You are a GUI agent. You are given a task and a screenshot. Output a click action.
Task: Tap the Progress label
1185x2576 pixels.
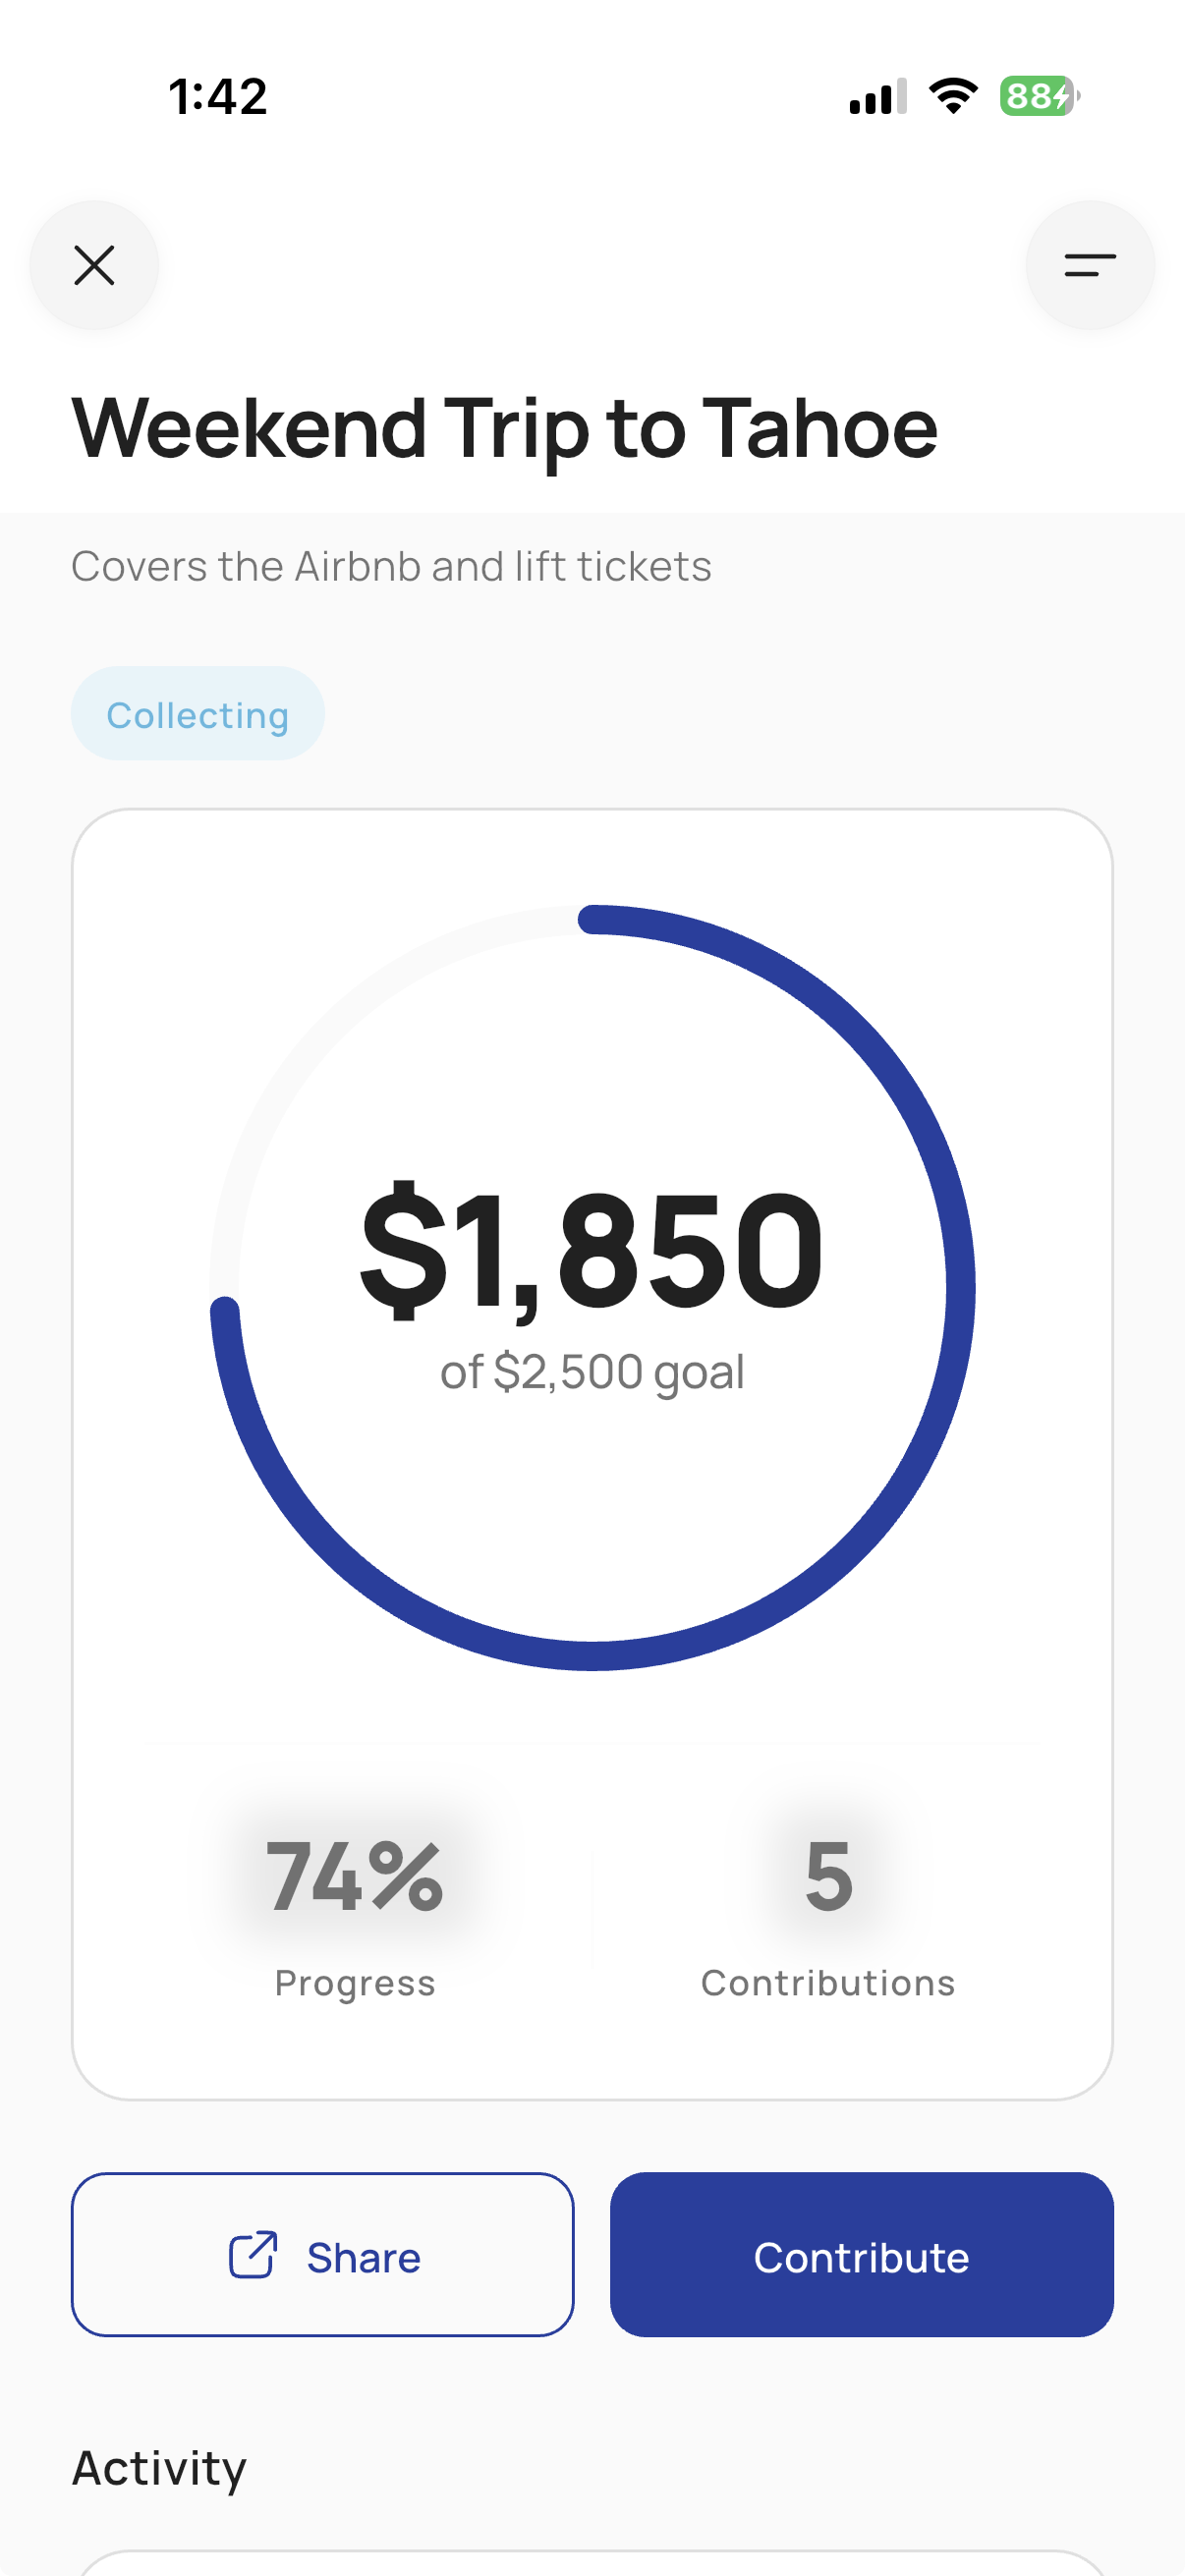(x=355, y=1982)
